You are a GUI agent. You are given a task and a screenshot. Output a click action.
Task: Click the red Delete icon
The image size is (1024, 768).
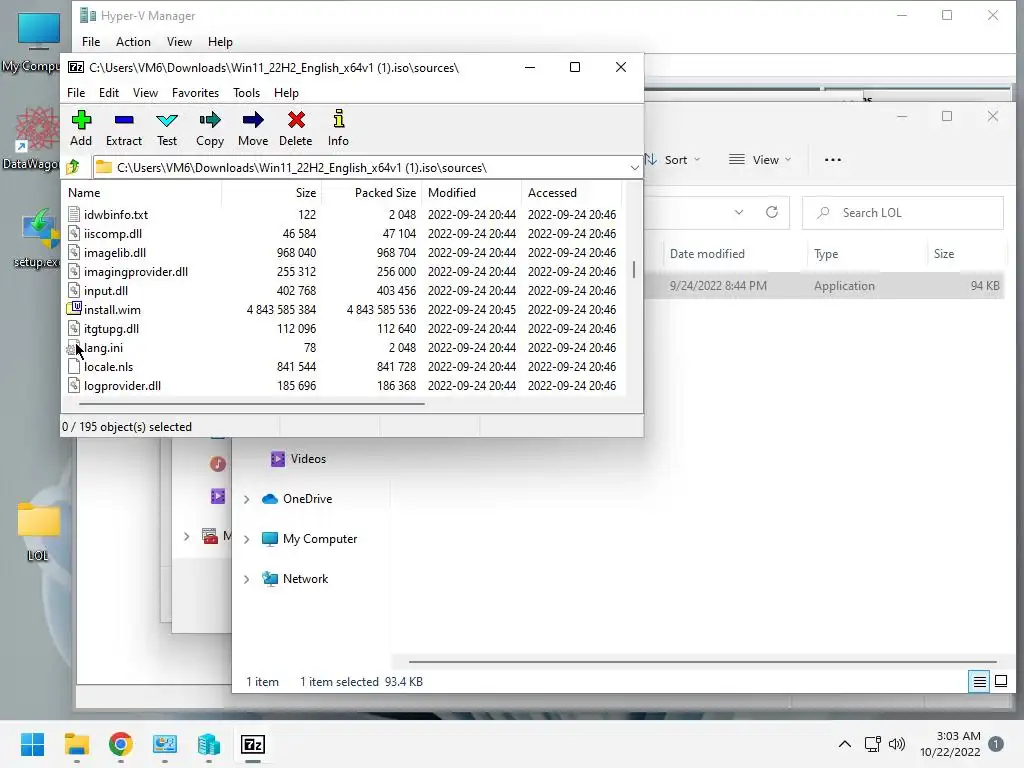[x=296, y=128]
